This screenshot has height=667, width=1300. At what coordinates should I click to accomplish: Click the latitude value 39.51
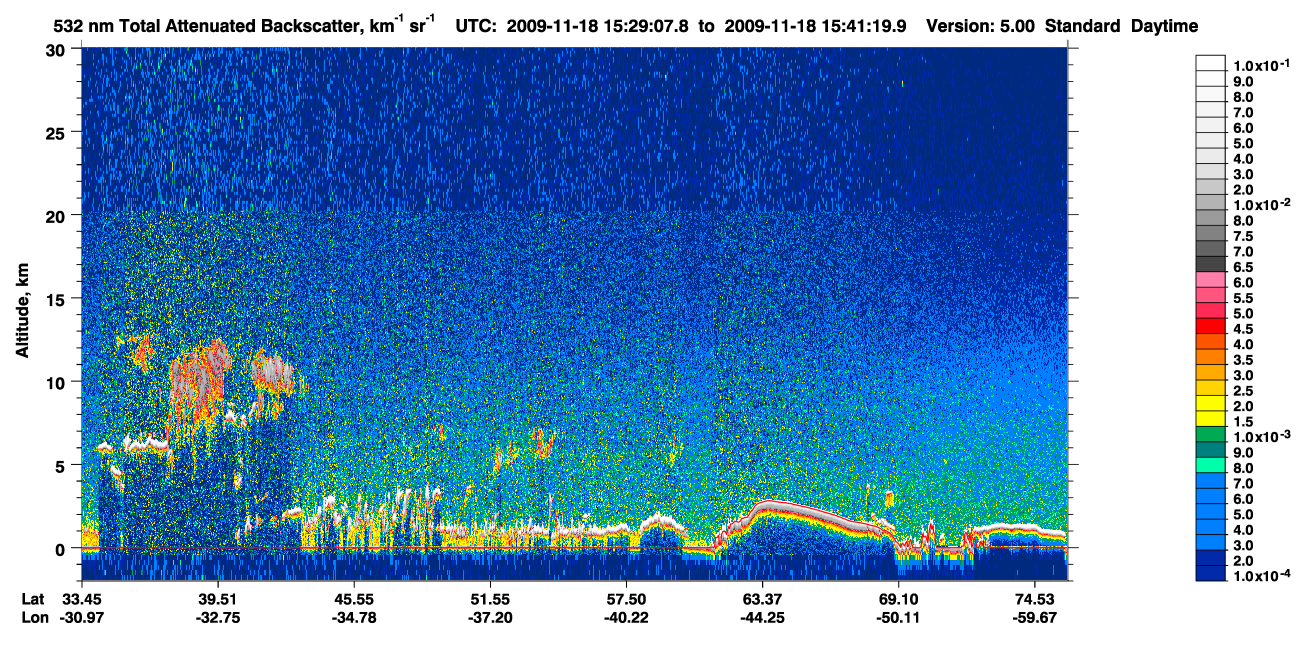click(217, 599)
